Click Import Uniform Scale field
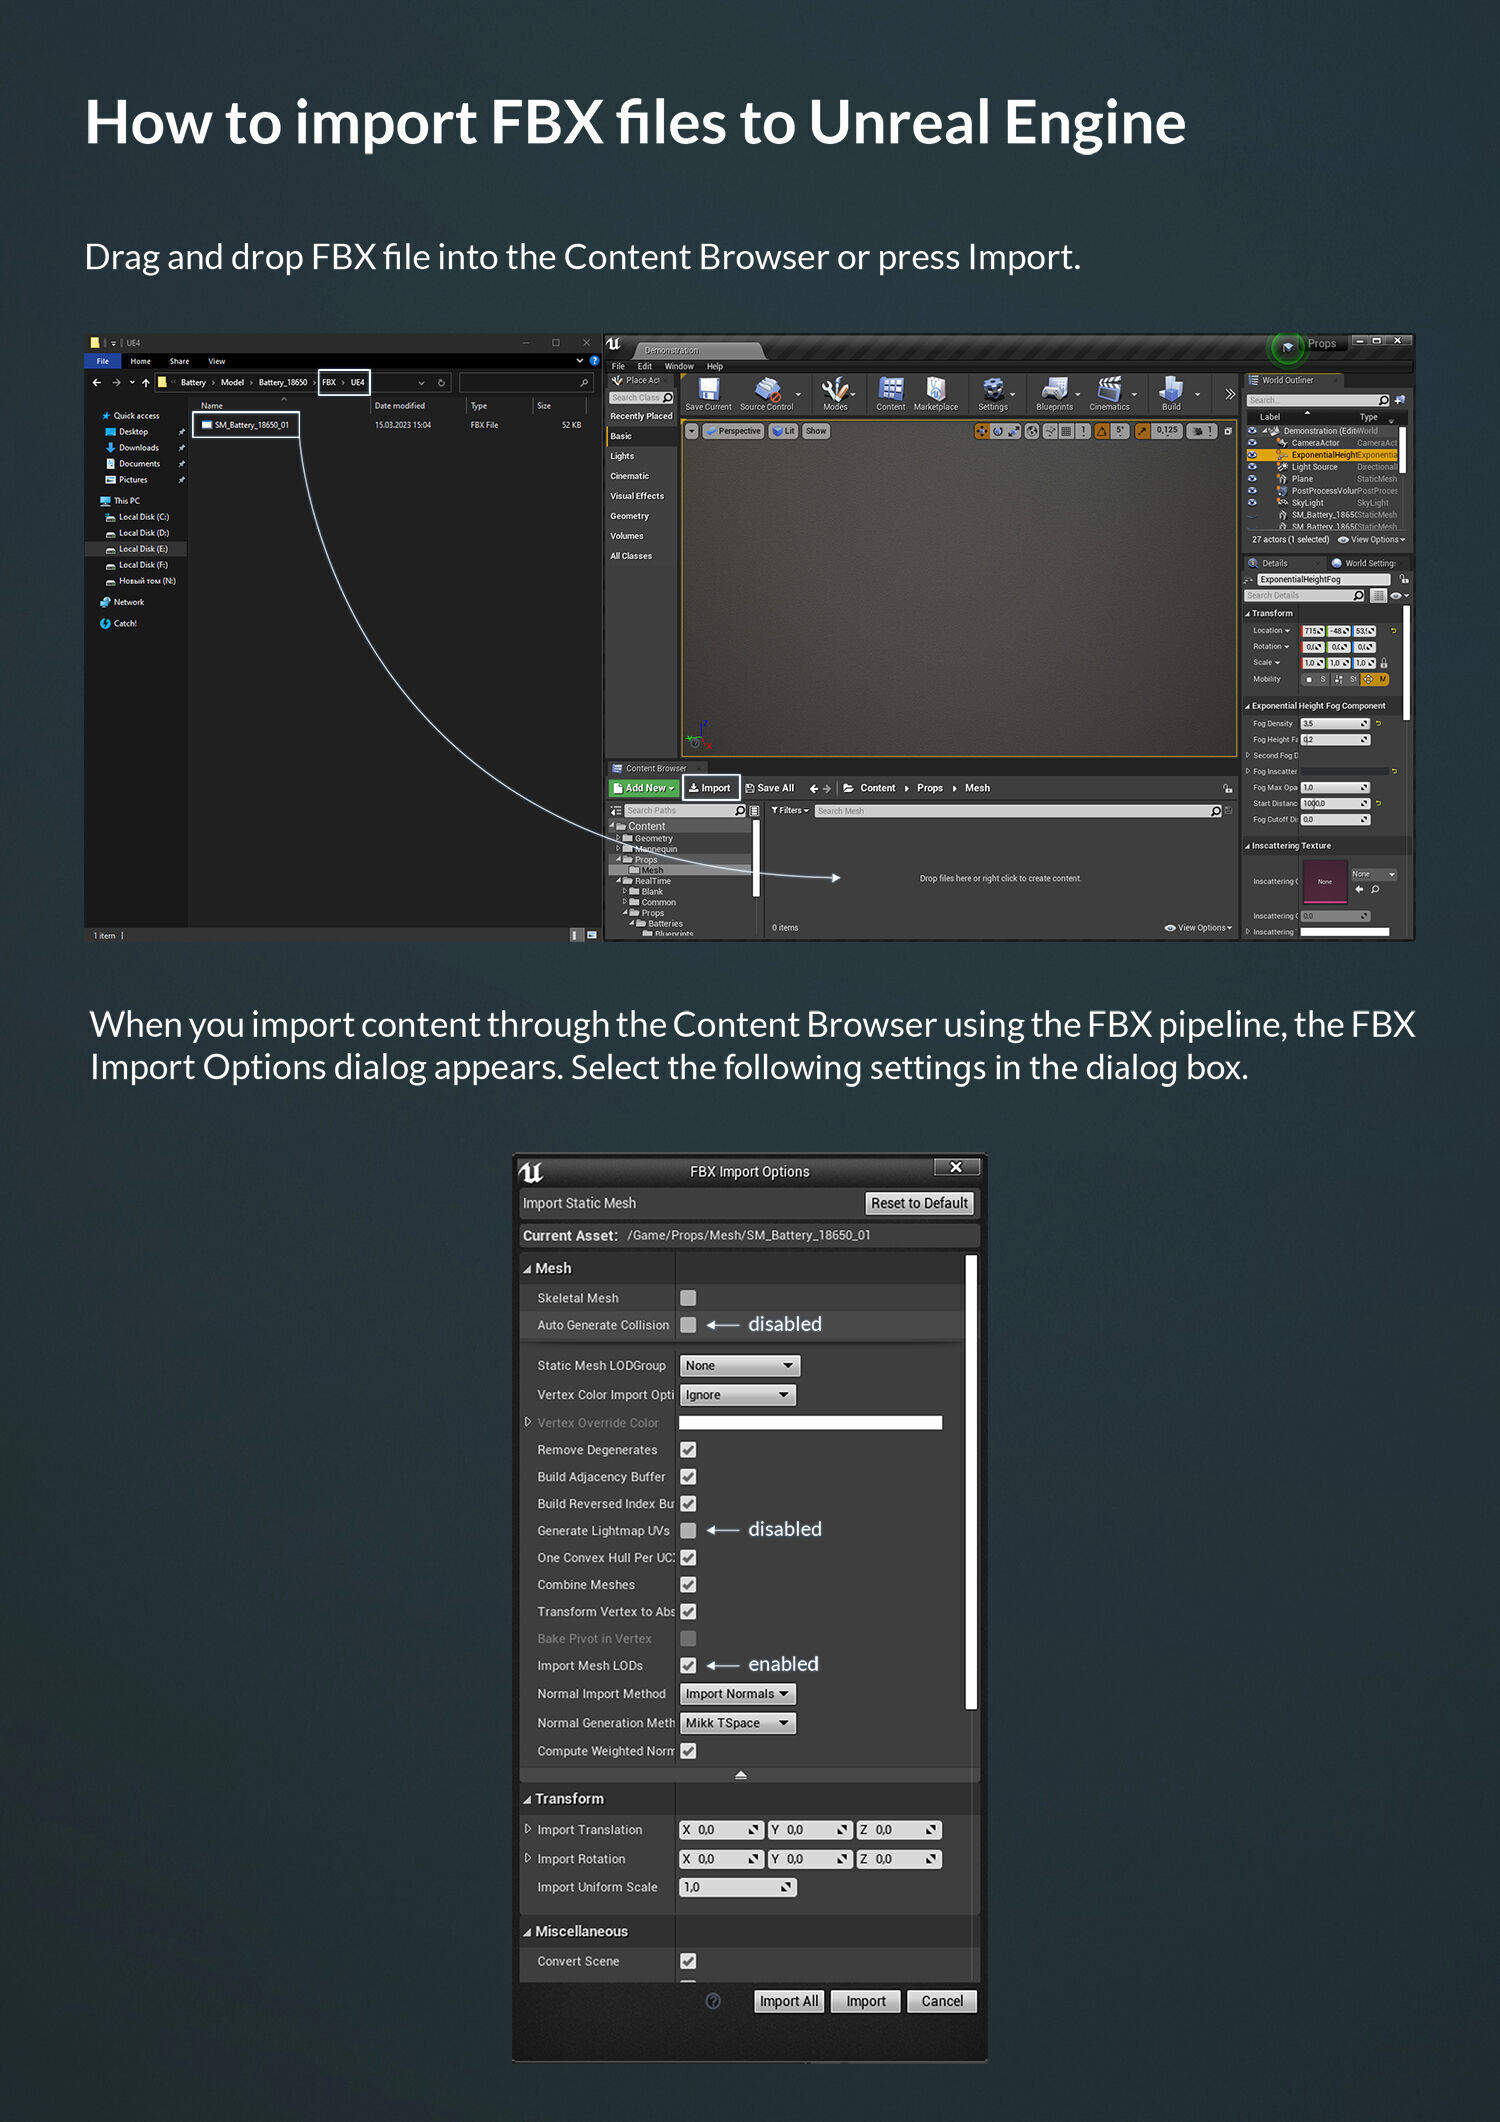This screenshot has height=2122, width=1500. pos(738,1887)
